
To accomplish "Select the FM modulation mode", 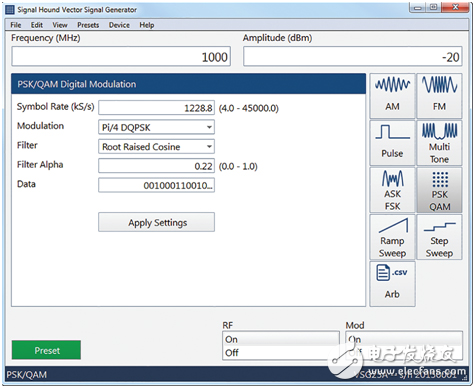I will 439,96.
